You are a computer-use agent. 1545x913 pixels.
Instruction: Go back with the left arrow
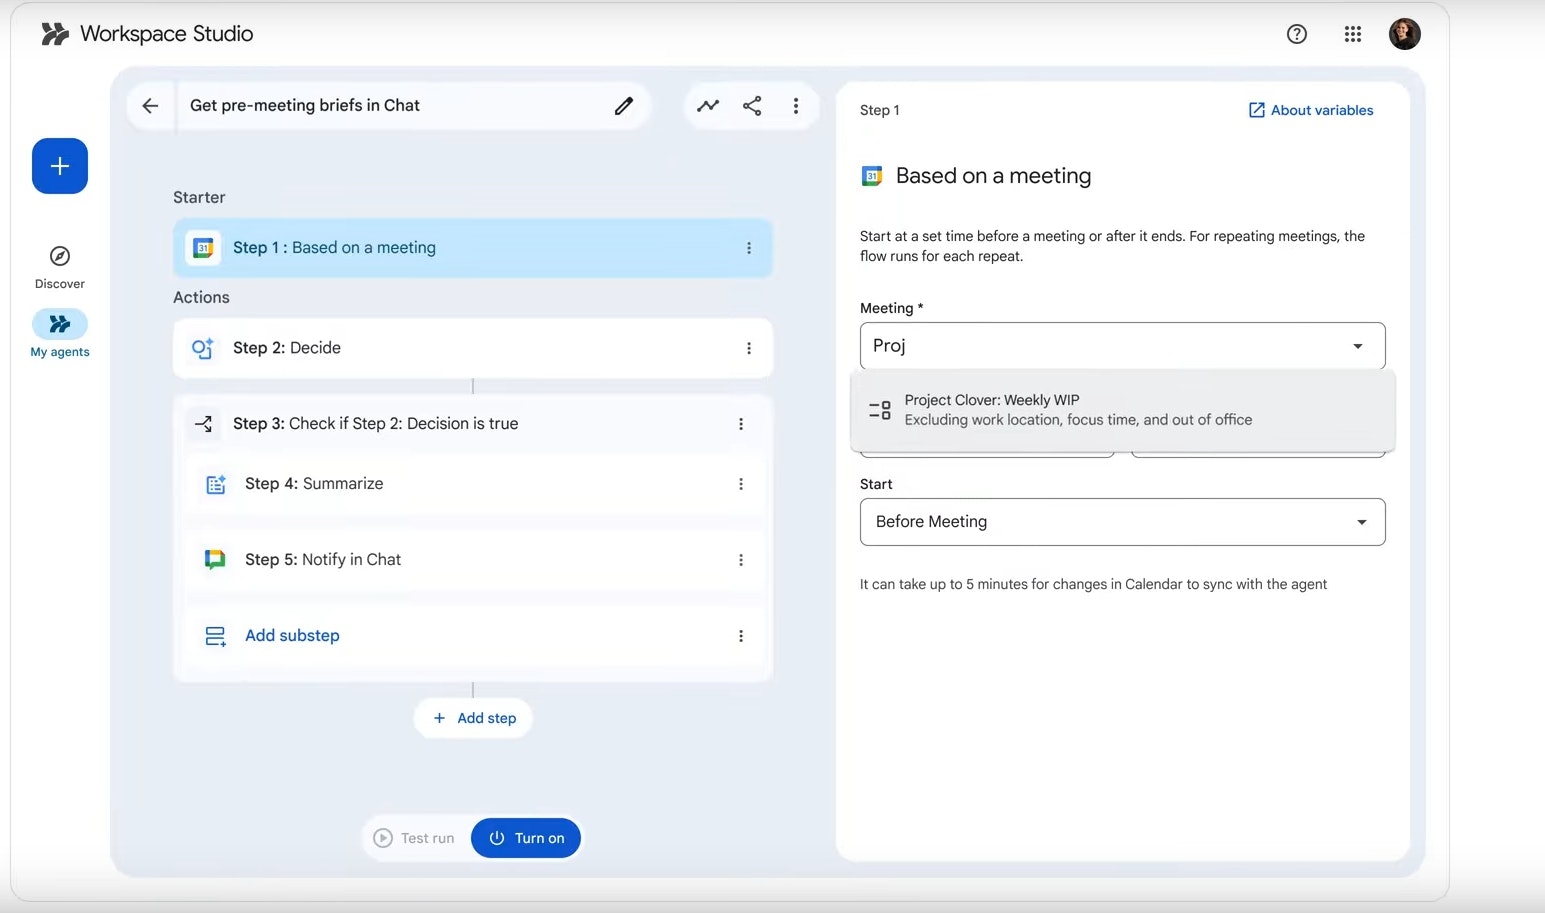(150, 106)
